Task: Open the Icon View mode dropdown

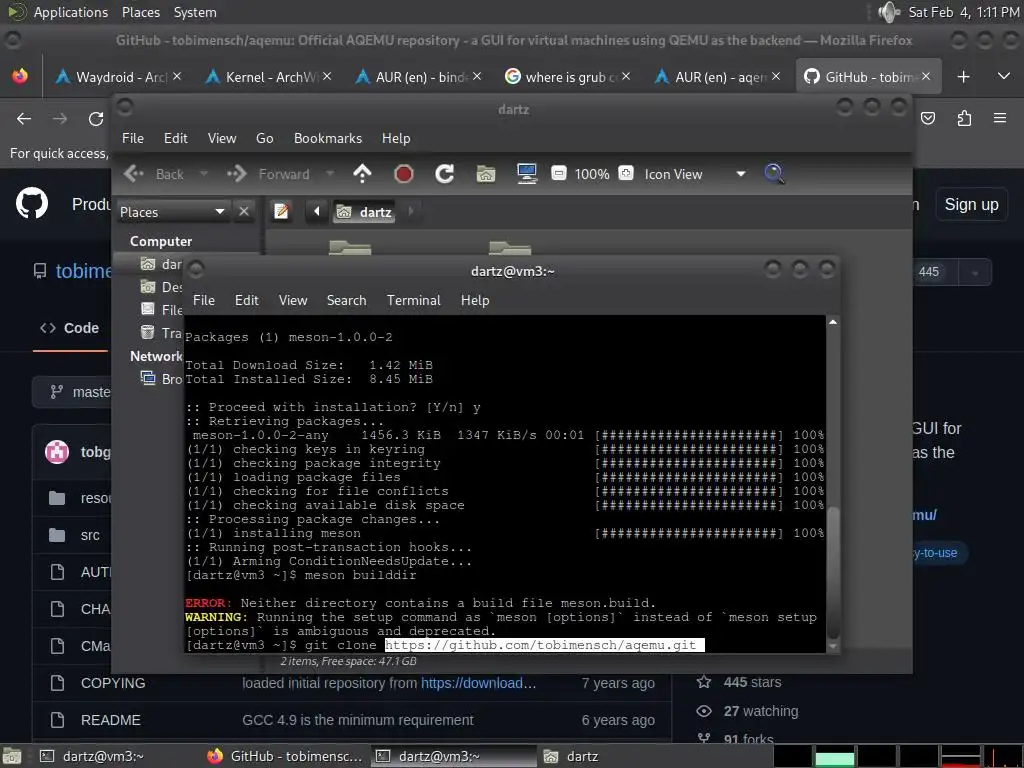Action: coord(695,174)
